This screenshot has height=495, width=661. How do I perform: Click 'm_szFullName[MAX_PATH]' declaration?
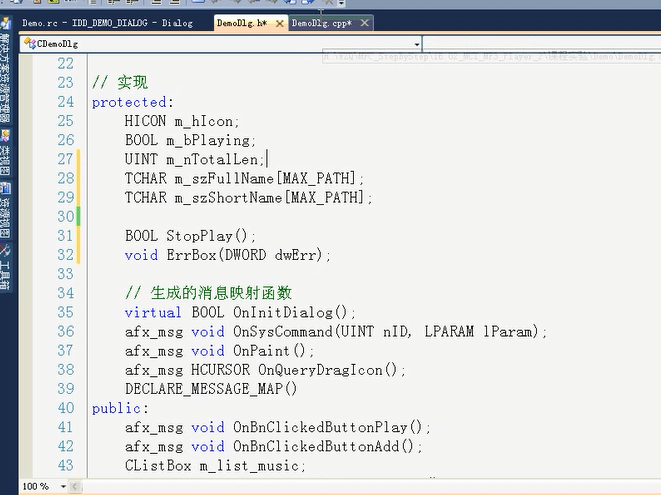click(x=265, y=179)
